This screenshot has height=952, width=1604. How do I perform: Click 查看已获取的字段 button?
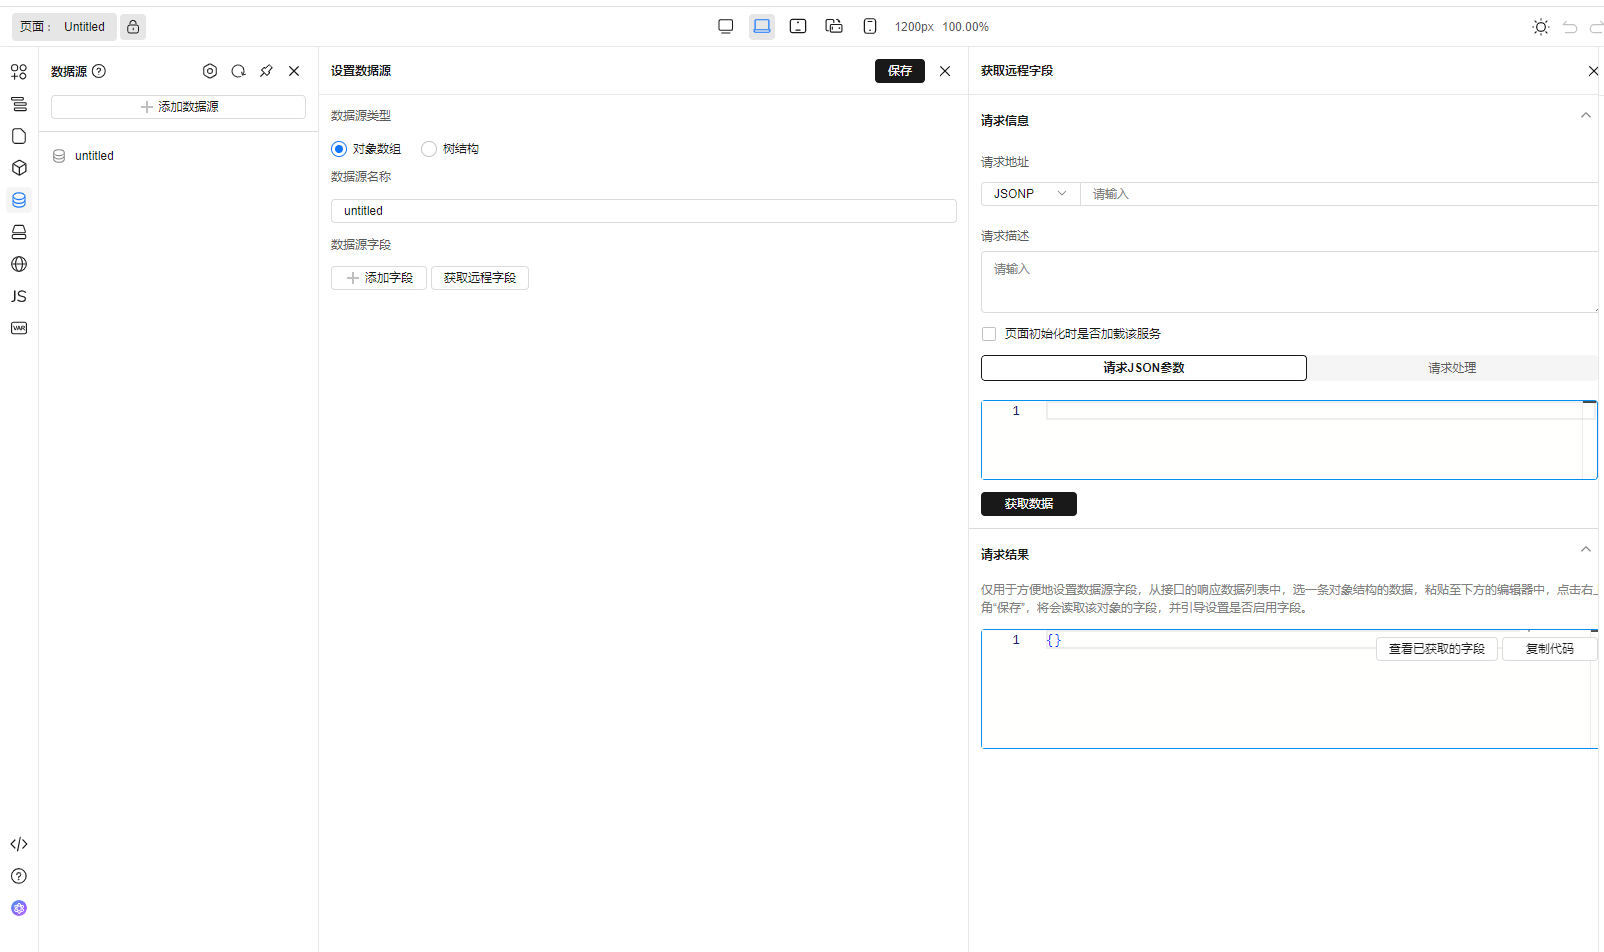click(1437, 649)
